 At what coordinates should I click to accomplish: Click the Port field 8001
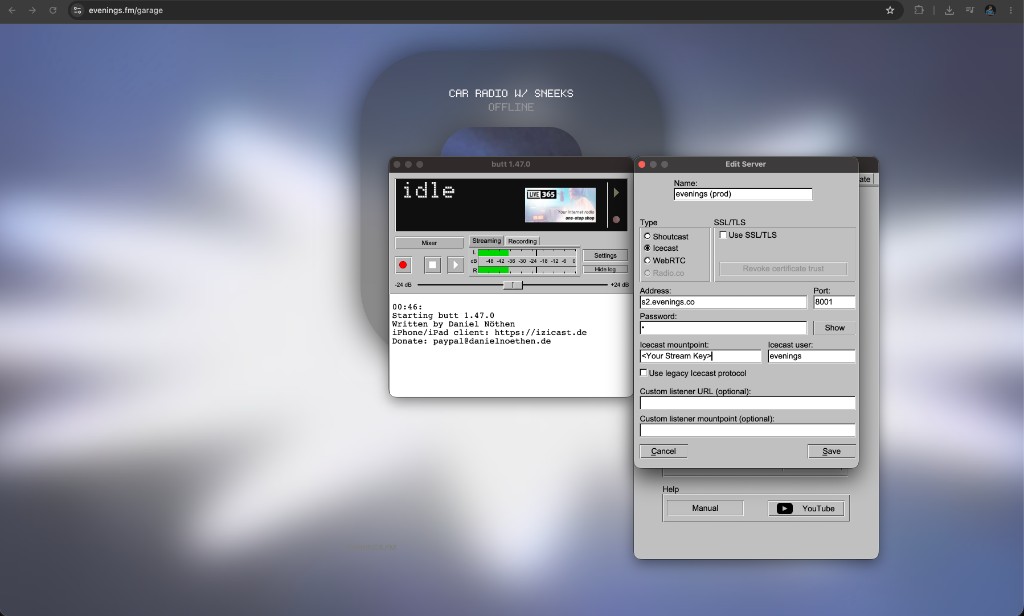click(834, 302)
